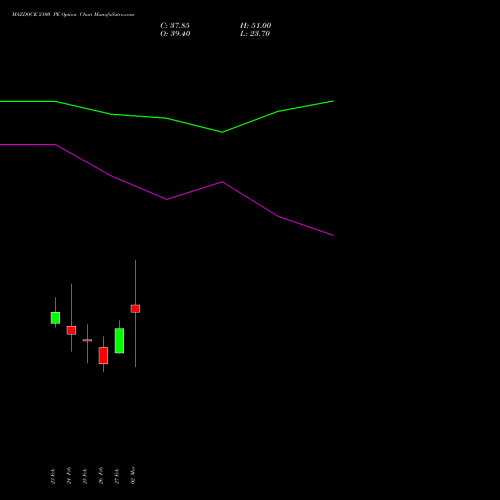Select the 02 Mar red candlestick
This screenshot has width=500, height=500.
135,309
